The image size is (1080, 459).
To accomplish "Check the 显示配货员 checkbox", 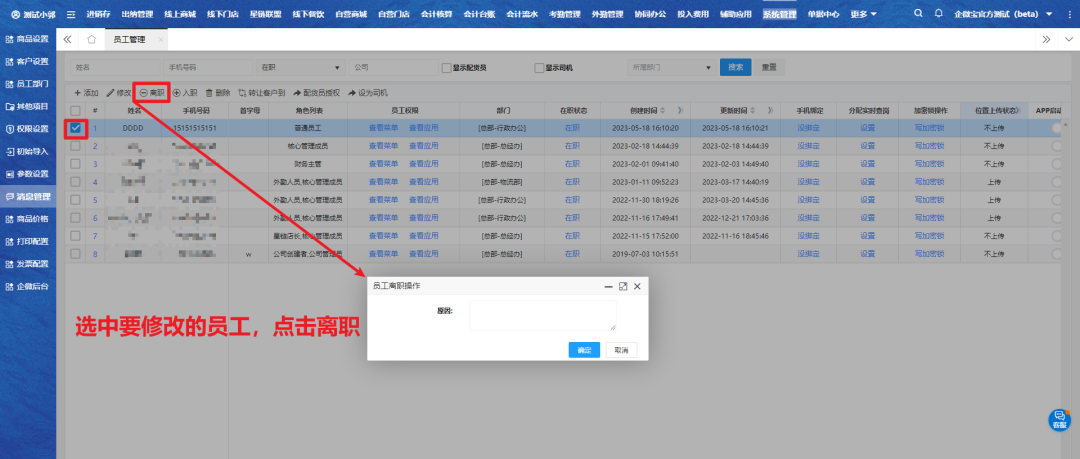I will click(447, 67).
